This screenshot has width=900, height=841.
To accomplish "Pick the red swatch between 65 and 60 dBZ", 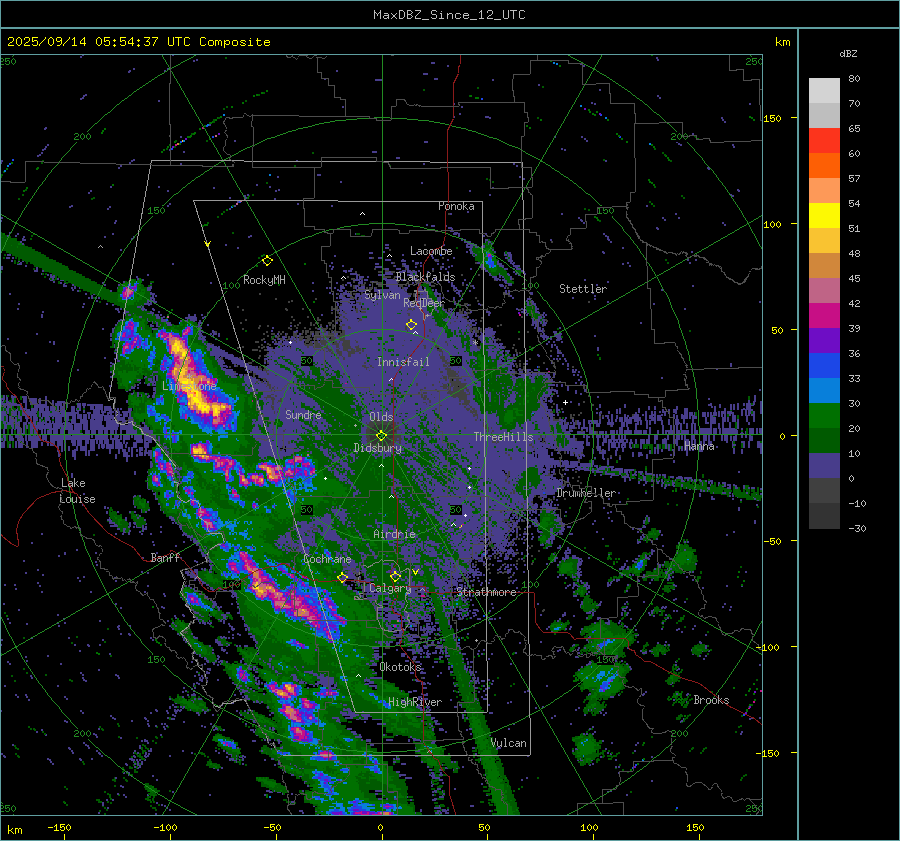I will 824,141.
